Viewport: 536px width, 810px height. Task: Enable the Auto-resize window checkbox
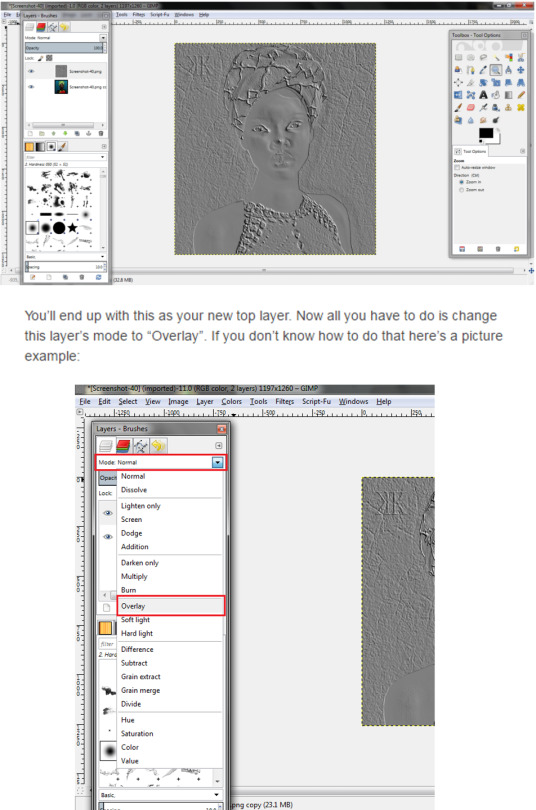(457, 167)
